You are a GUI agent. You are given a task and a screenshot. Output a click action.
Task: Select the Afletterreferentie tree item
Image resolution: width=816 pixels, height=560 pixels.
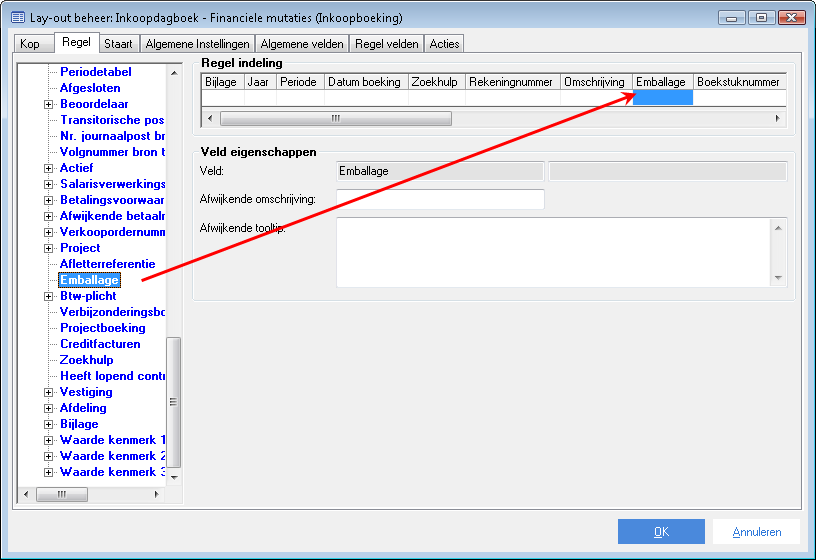(x=107, y=264)
